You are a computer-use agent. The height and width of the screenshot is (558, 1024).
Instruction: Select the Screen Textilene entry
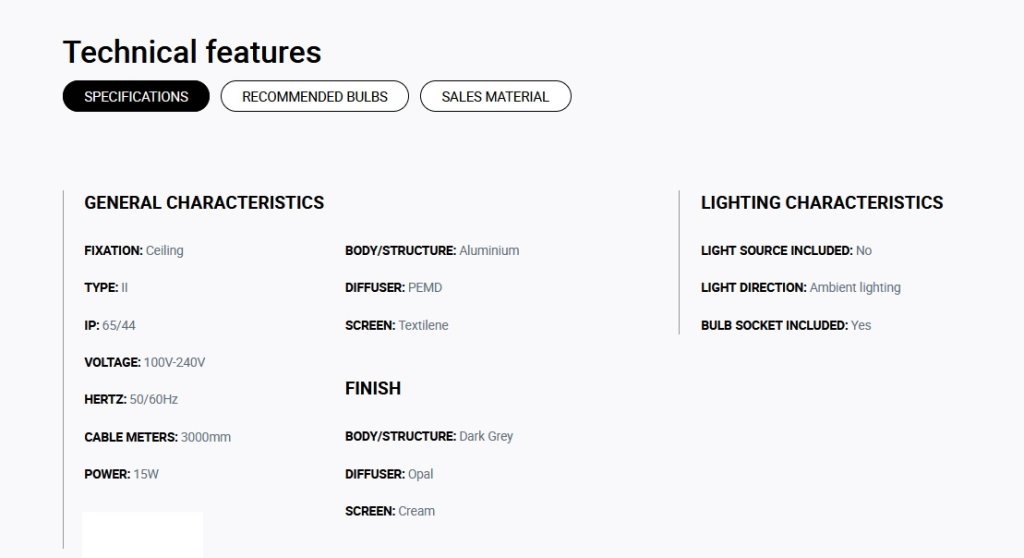[x=396, y=325]
